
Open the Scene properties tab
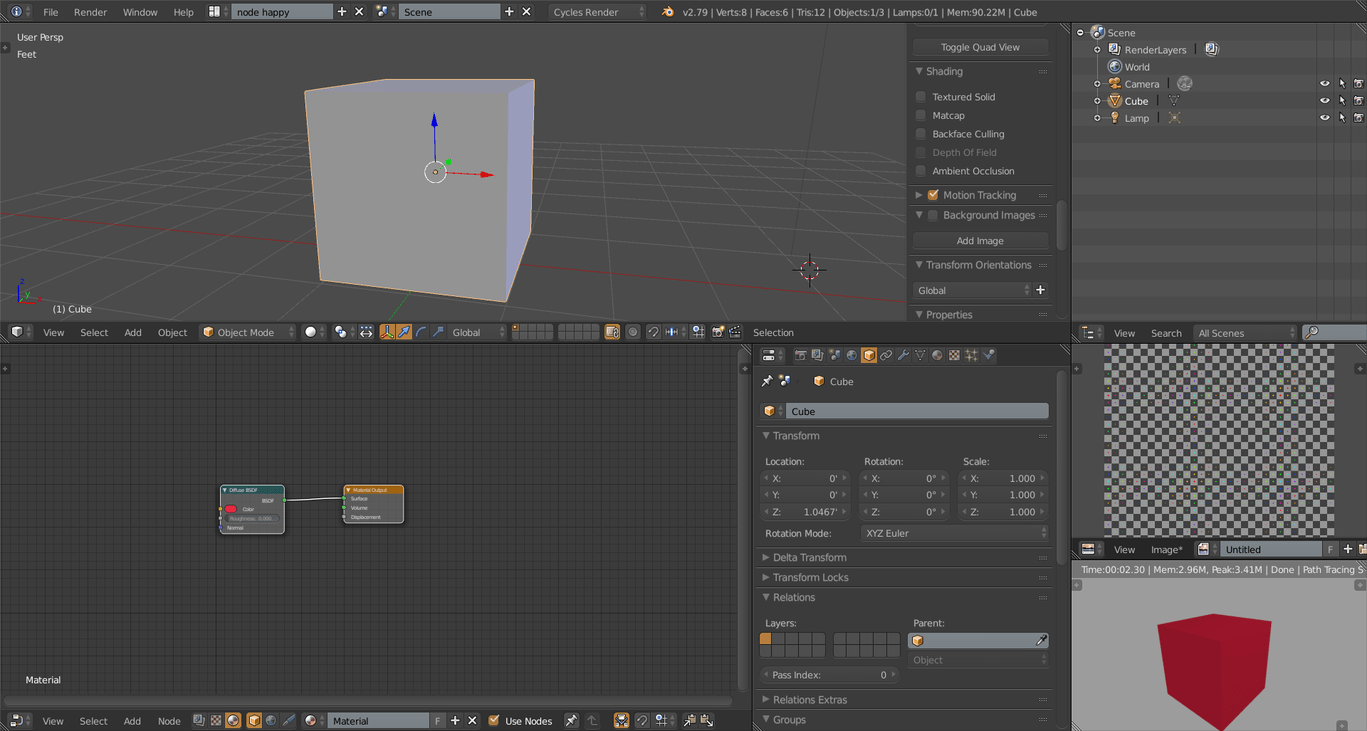[833, 355]
